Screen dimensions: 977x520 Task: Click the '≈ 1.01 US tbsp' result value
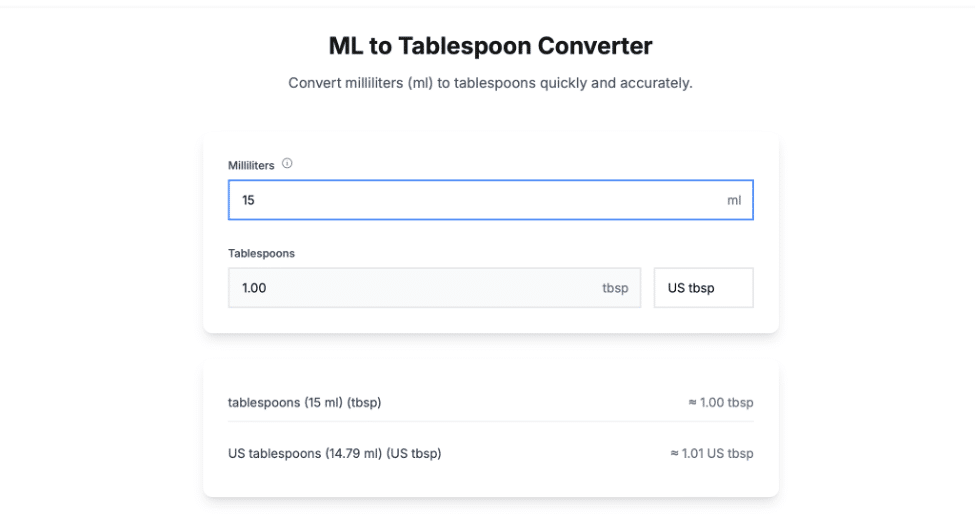pyautogui.click(x=712, y=453)
